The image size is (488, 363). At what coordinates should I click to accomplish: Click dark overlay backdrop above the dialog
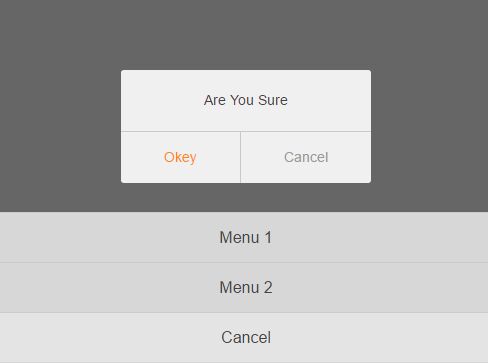(x=244, y=35)
